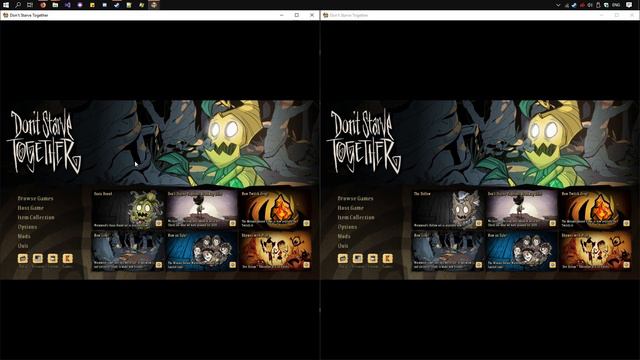Open the Twitch Drops card in right window
Screen dimensions: 640x360
pyautogui.click(x=596, y=209)
